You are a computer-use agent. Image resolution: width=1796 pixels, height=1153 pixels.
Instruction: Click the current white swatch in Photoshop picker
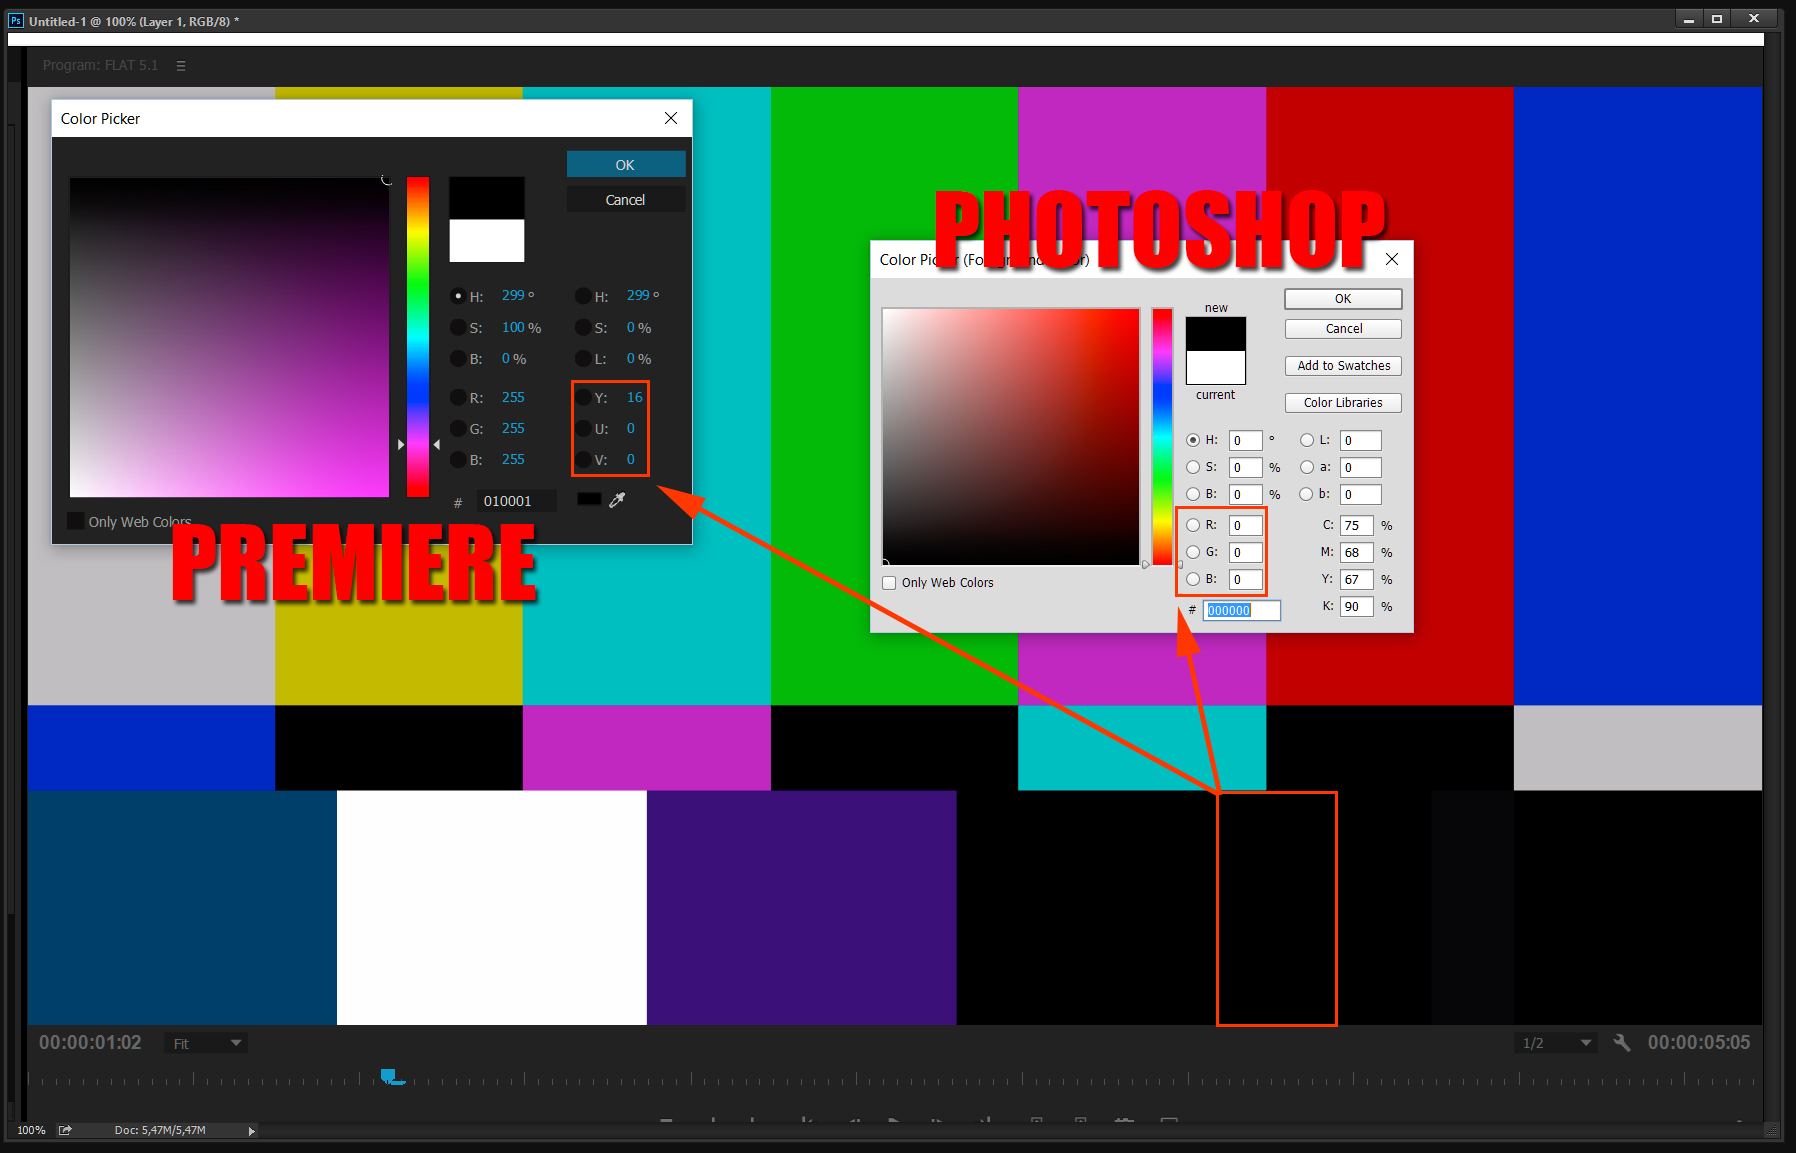pyautogui.click(x=1216, y=367)
